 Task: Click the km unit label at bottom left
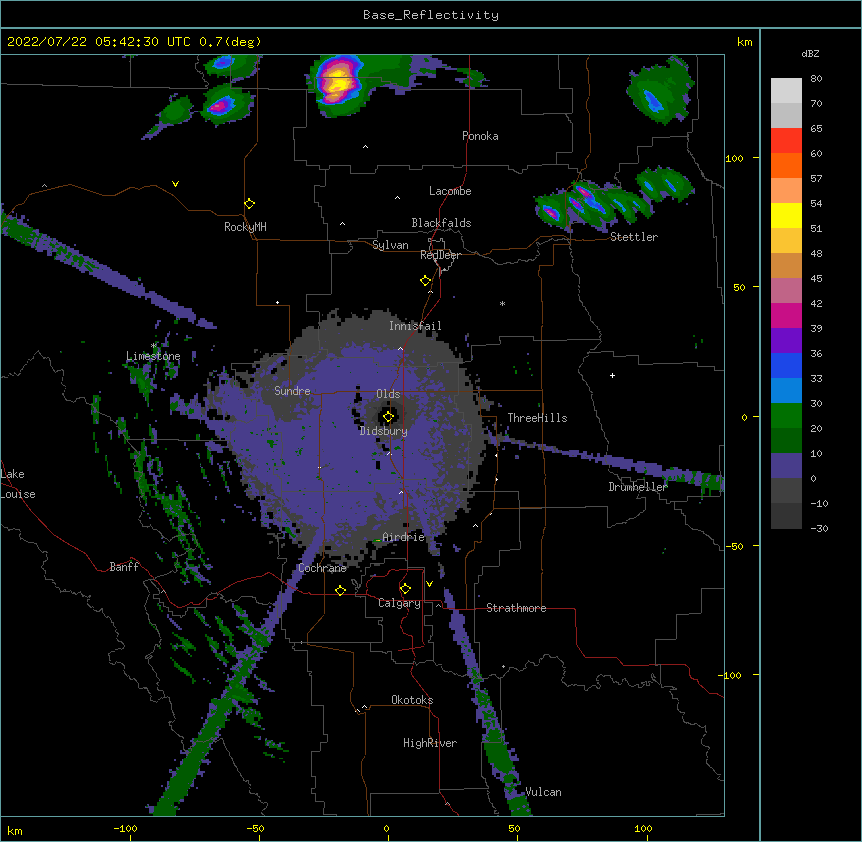(15, 830)
